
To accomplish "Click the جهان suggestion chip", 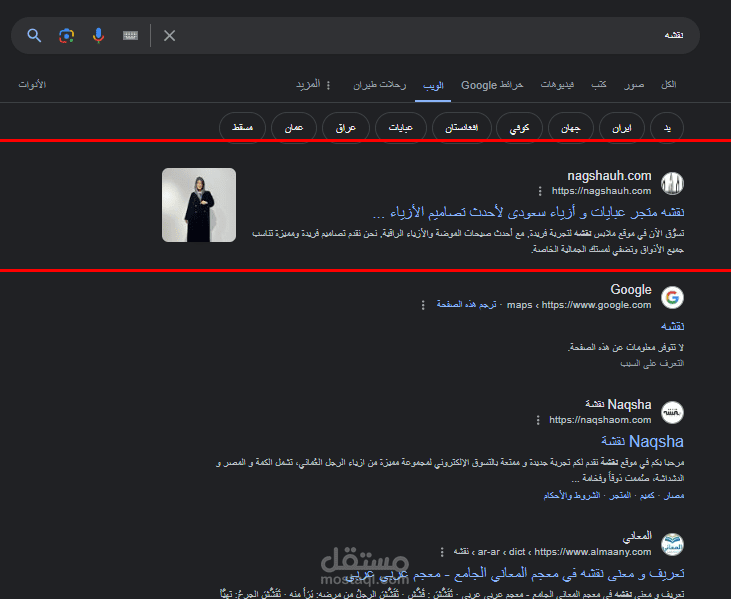I will coord(571,127).
